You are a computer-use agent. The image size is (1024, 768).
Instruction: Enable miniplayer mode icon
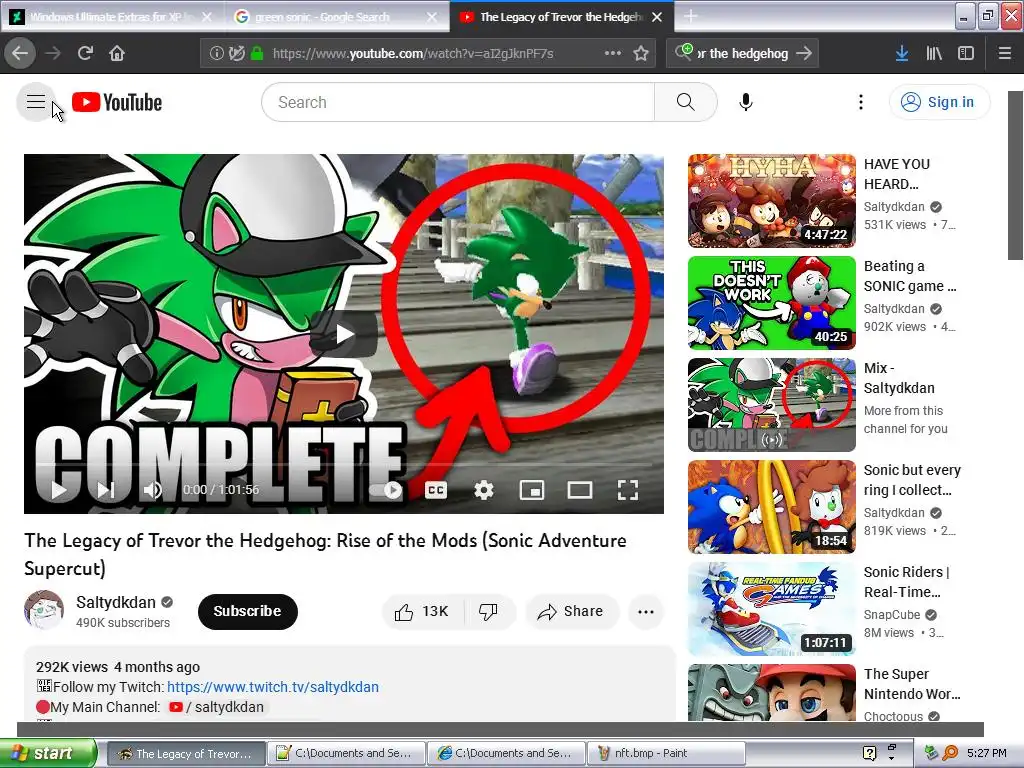[x=532, y=490]
